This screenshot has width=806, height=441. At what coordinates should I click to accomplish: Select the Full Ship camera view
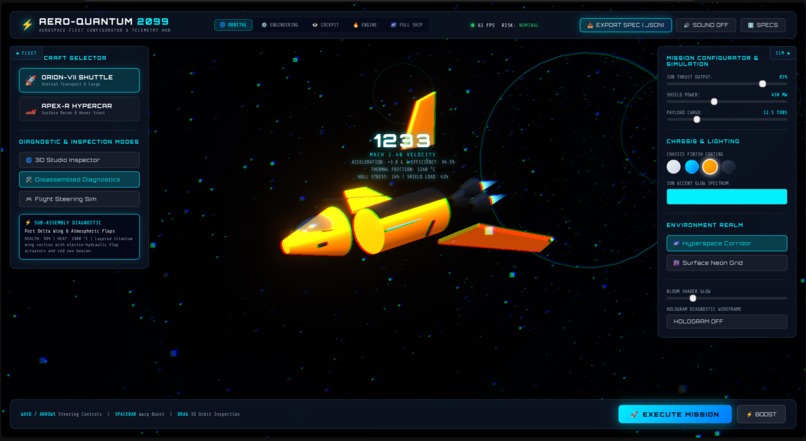[x=406, y=25]
